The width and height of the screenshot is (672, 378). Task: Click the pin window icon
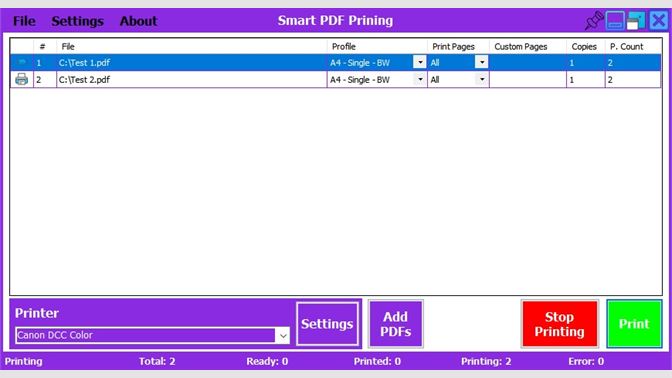594,20
